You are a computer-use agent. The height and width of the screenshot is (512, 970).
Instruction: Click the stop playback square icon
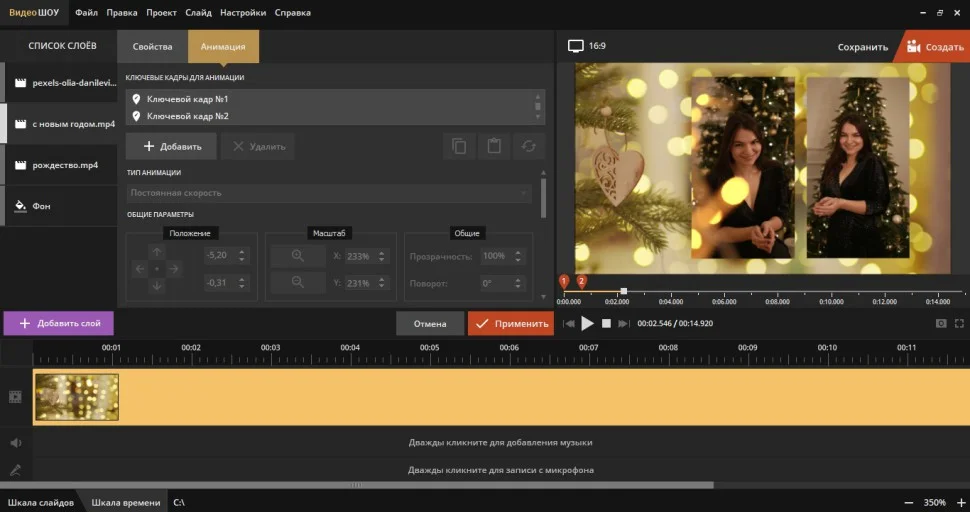[x=606, y=324]
